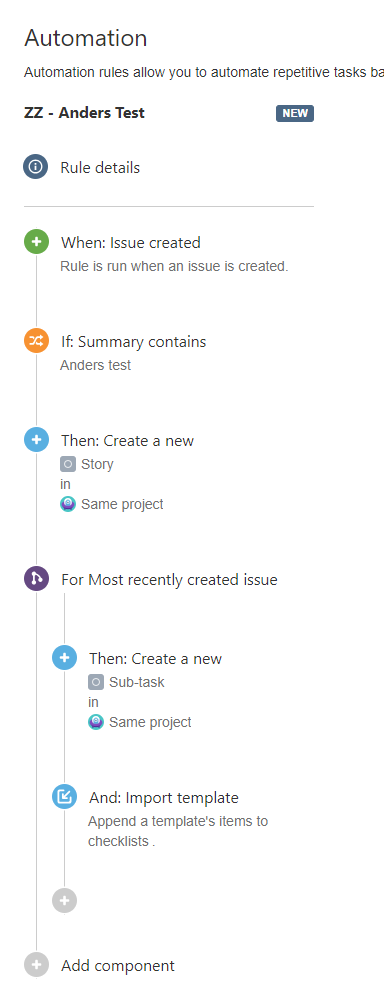Open For Most recently created issue branch
The width and height of the screenshot is (384, 998).
169,580
